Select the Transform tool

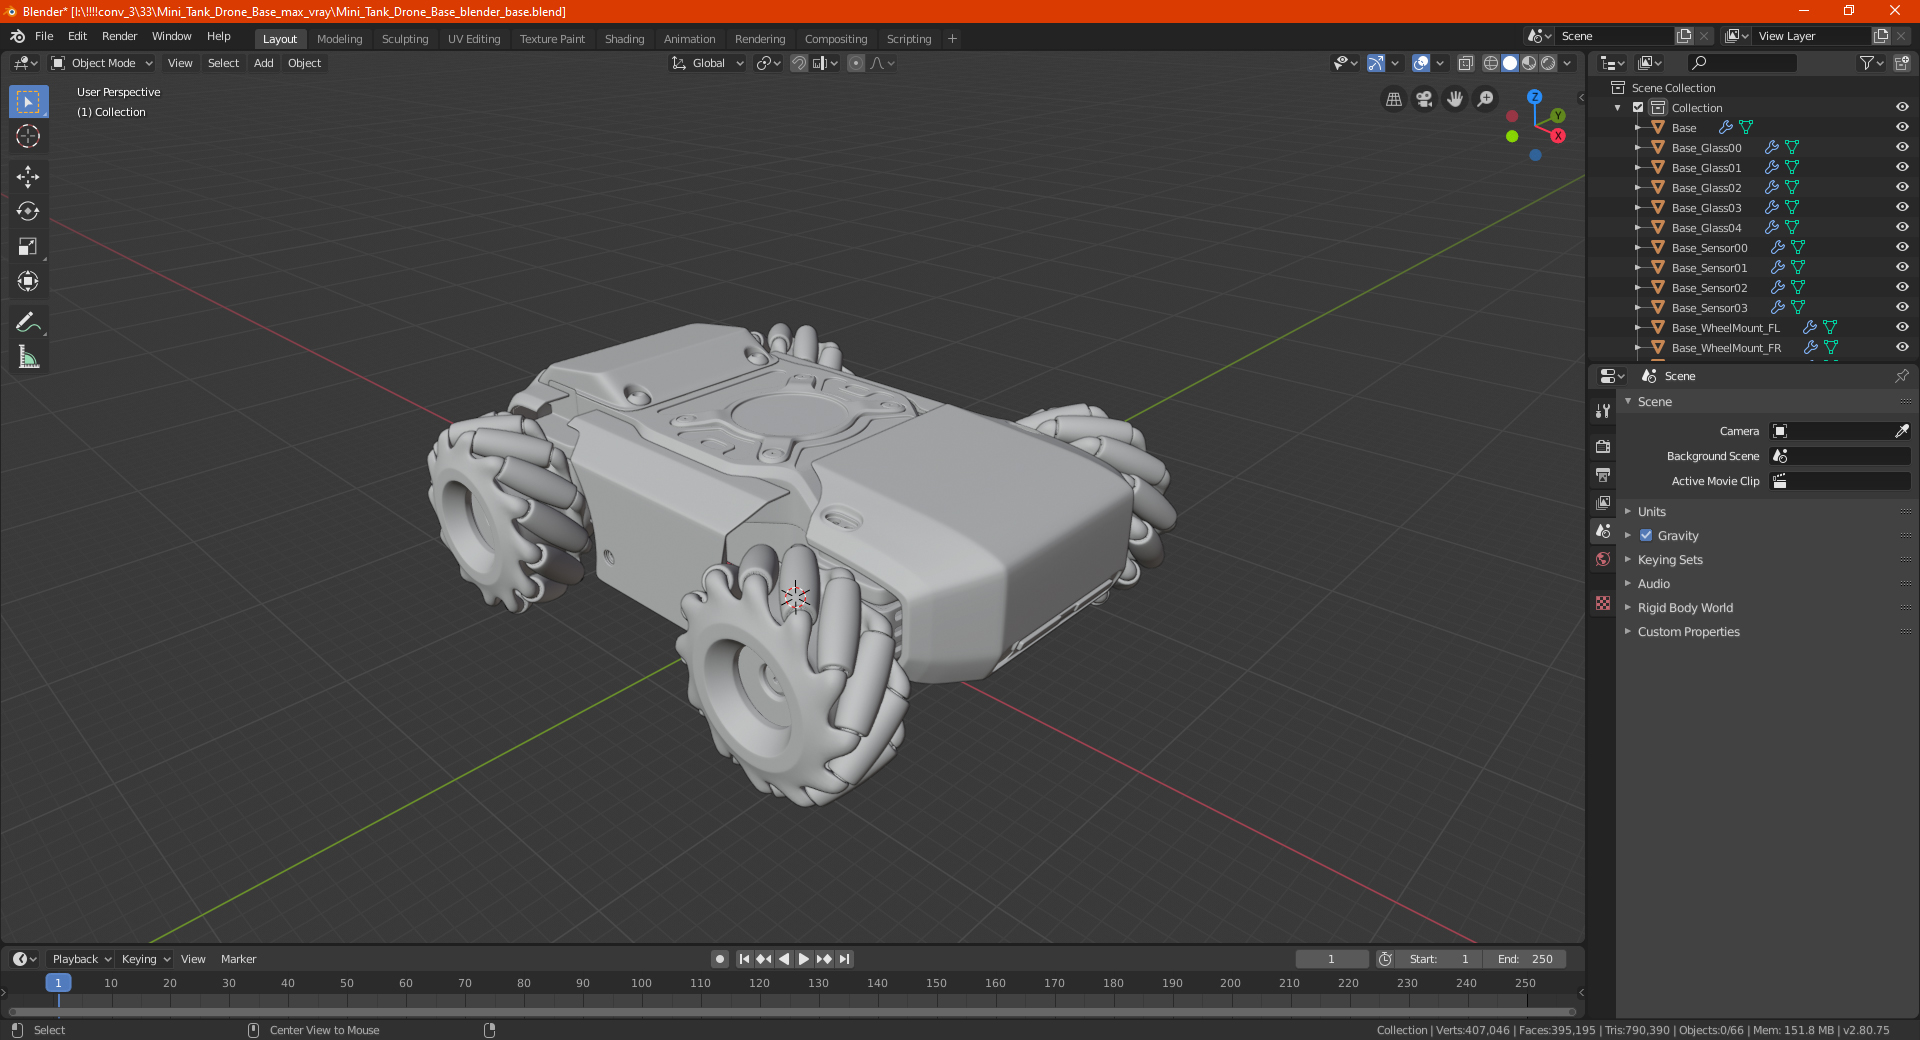tap(28, 282)
